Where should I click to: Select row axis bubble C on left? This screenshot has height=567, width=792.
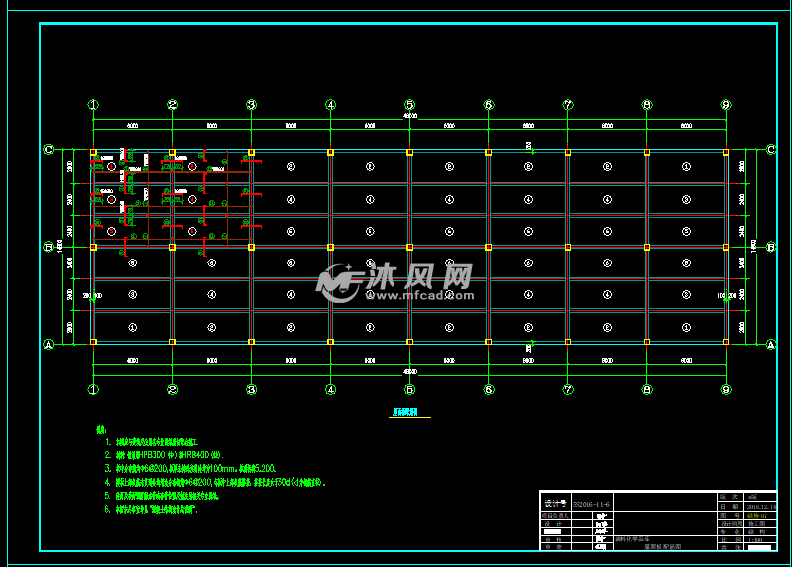47,150
